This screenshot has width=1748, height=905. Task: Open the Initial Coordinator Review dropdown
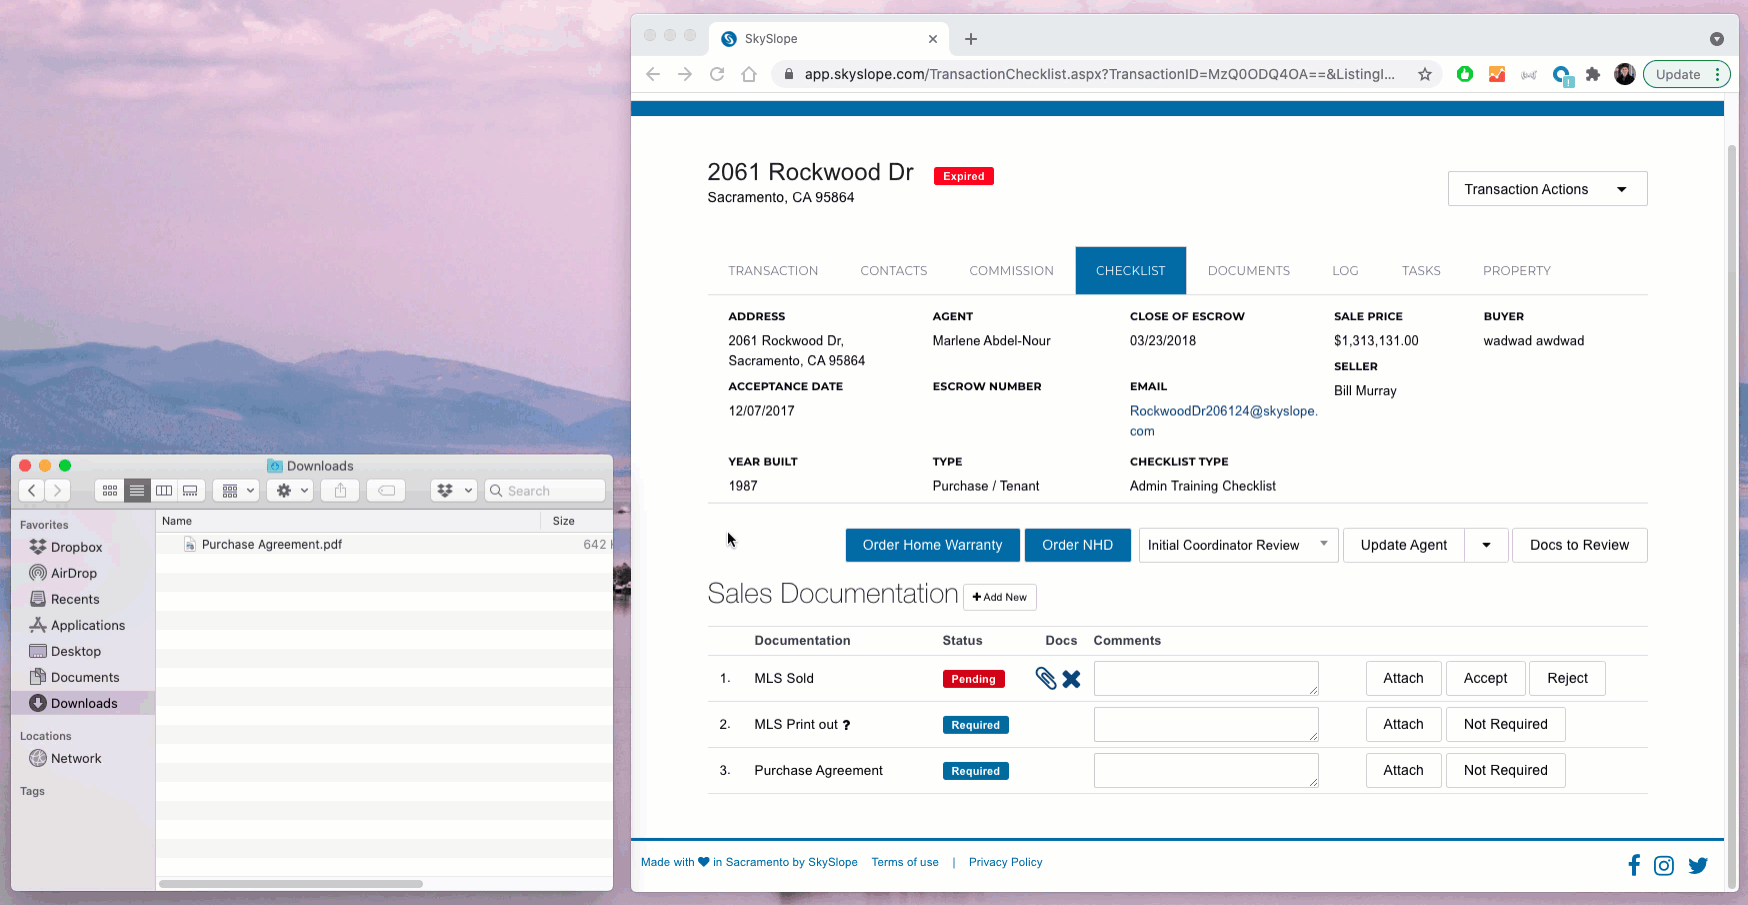pos(1238,545)
